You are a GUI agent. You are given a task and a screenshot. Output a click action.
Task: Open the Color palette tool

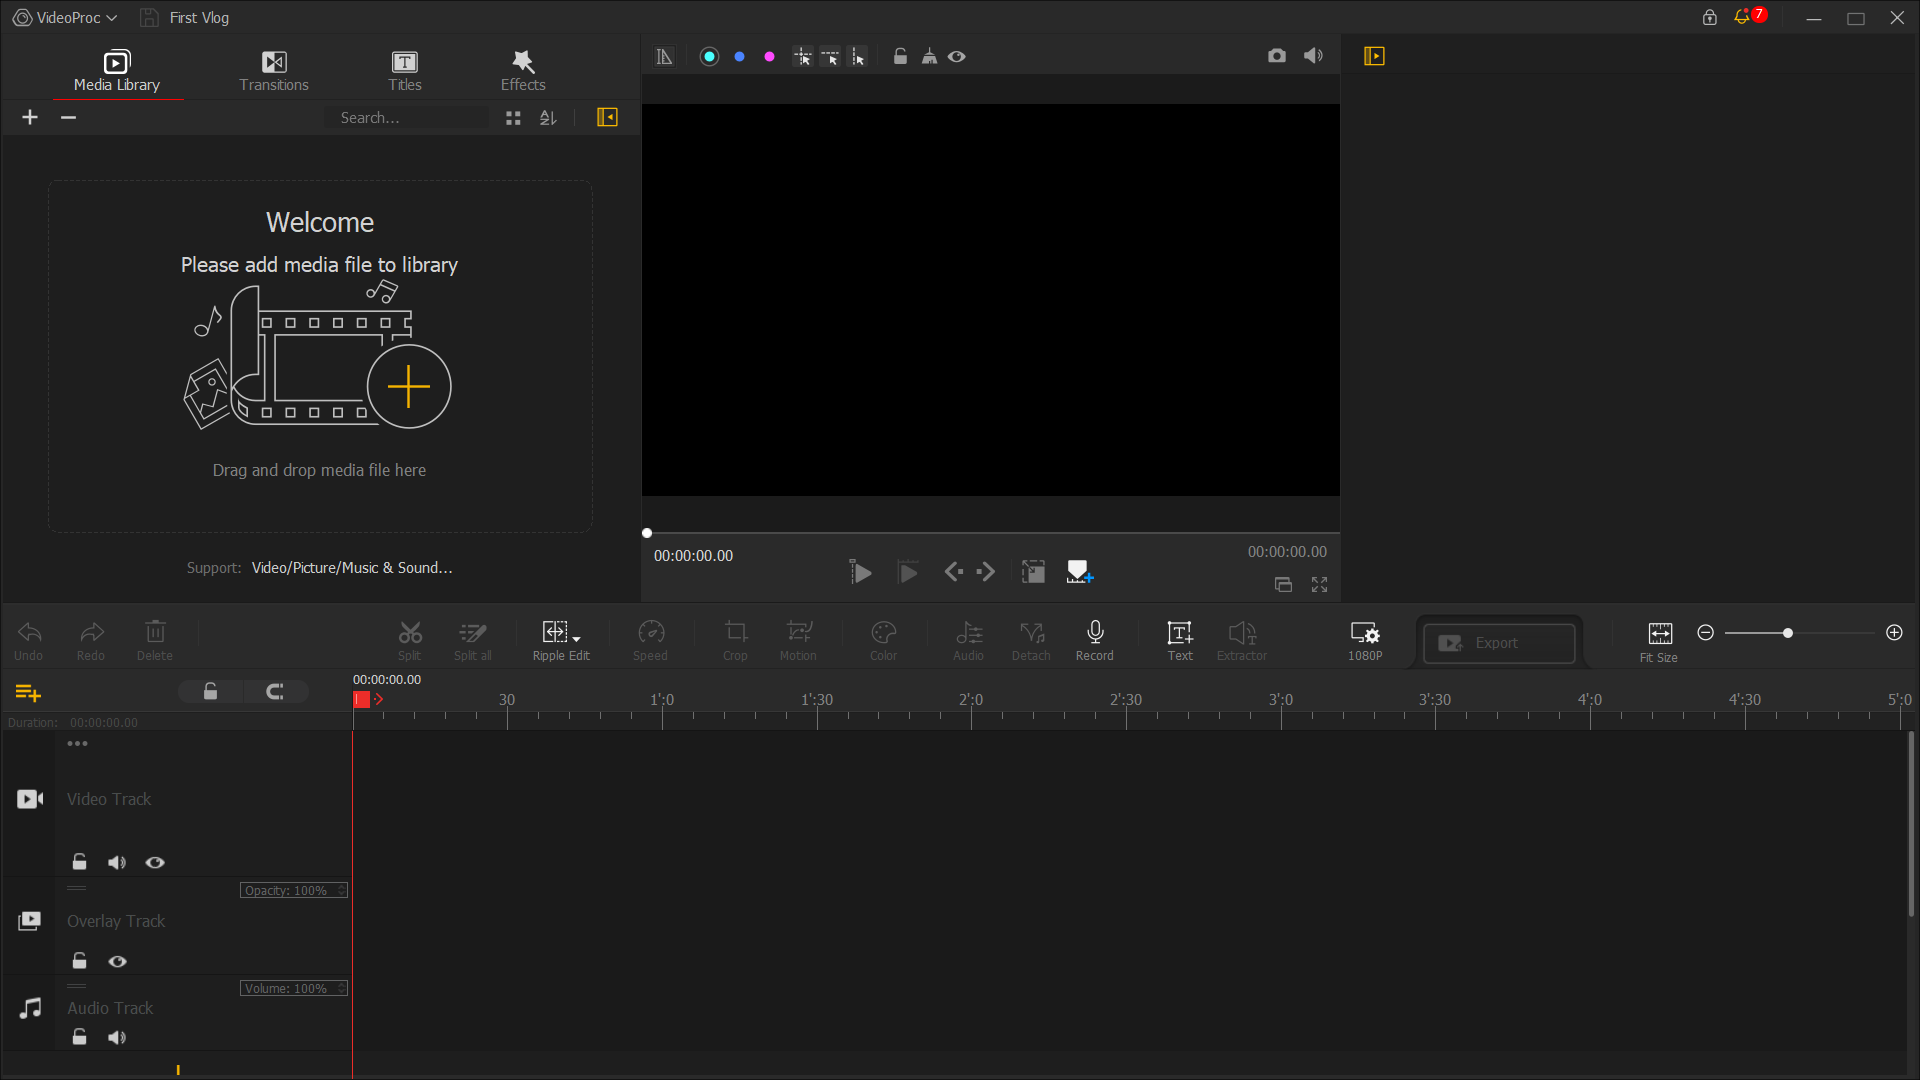(884, 641)
